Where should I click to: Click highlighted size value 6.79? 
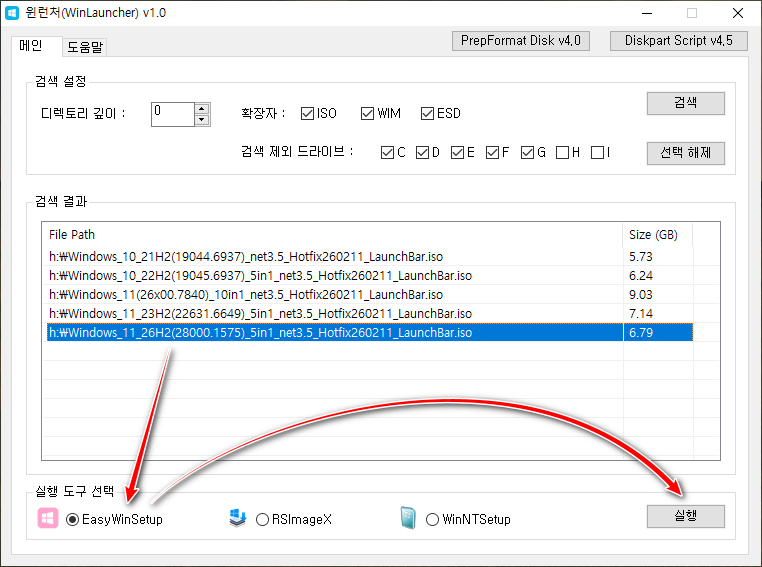pos(641,332)
